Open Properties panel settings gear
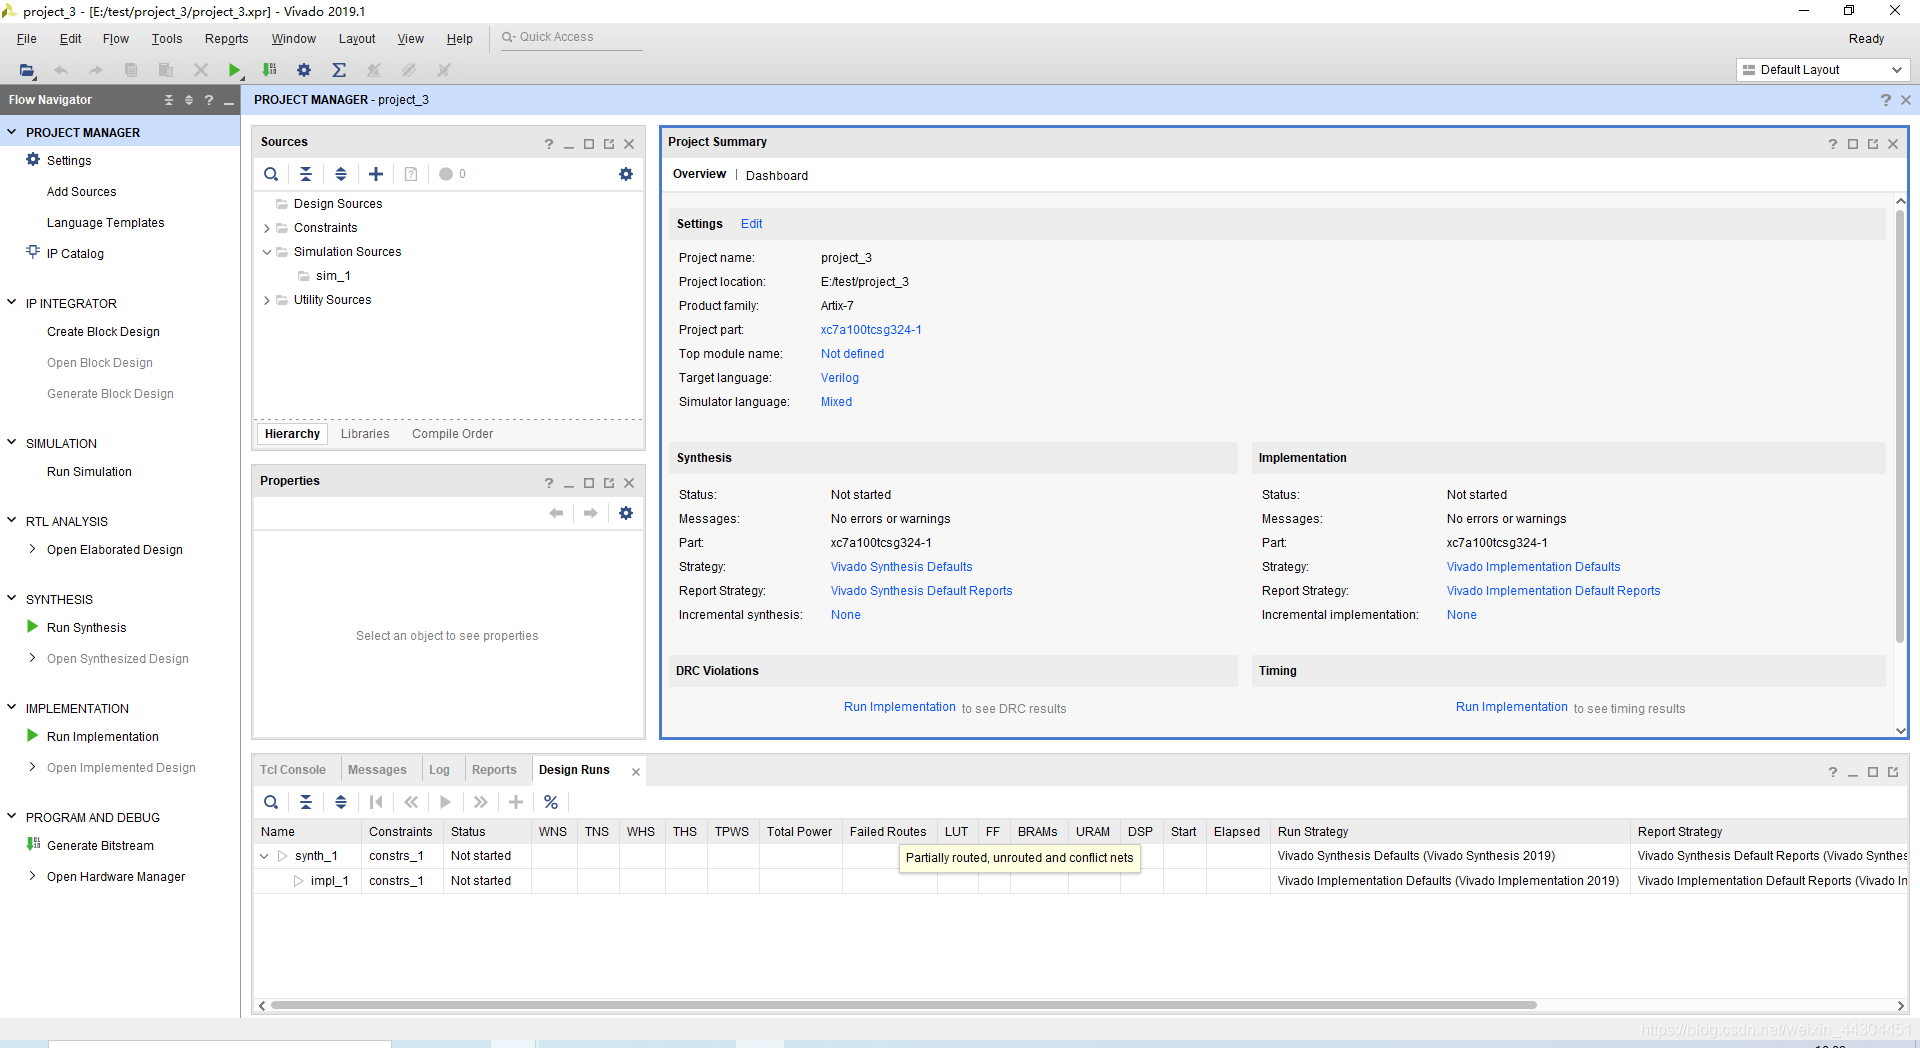Viewport: 1920px width, 1048px height. point(626,513)
